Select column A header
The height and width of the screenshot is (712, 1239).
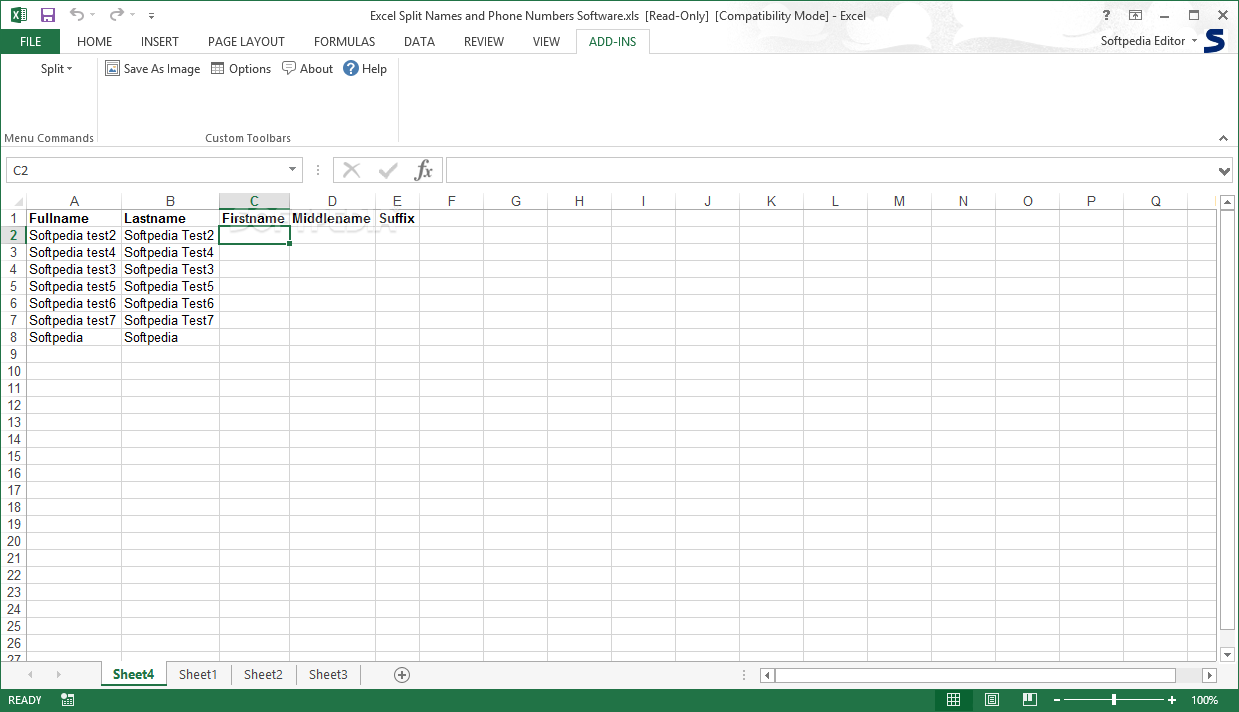[74, 201]
